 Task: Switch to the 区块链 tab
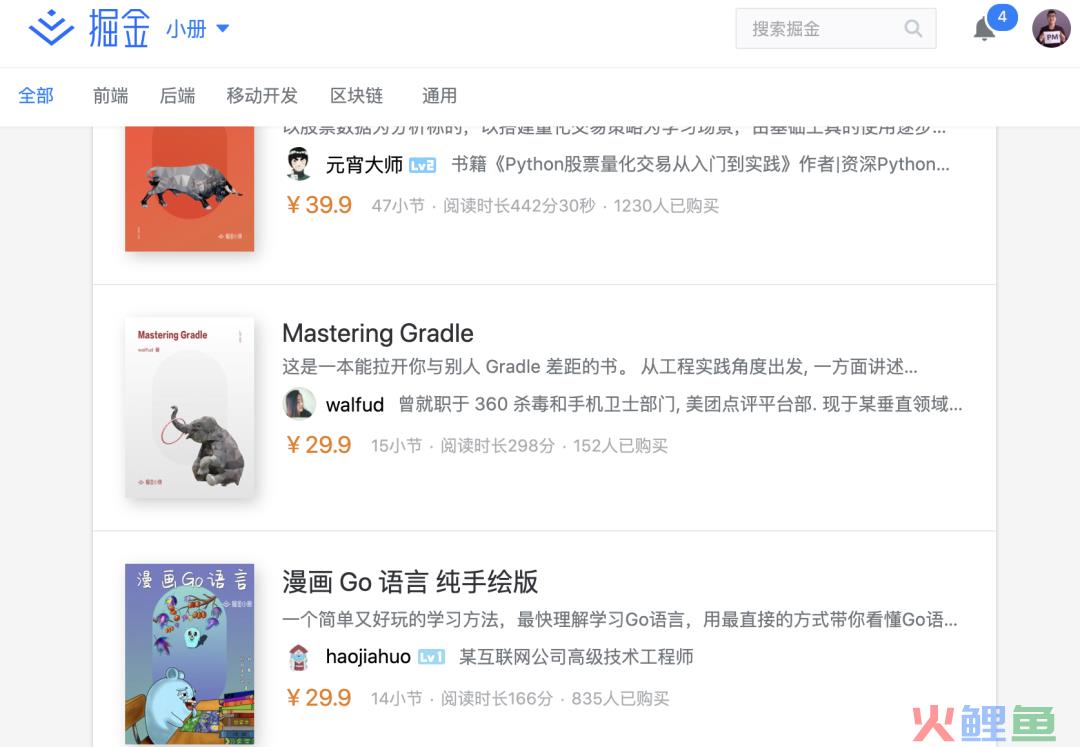pyautogui.click(x=356, y=96)
